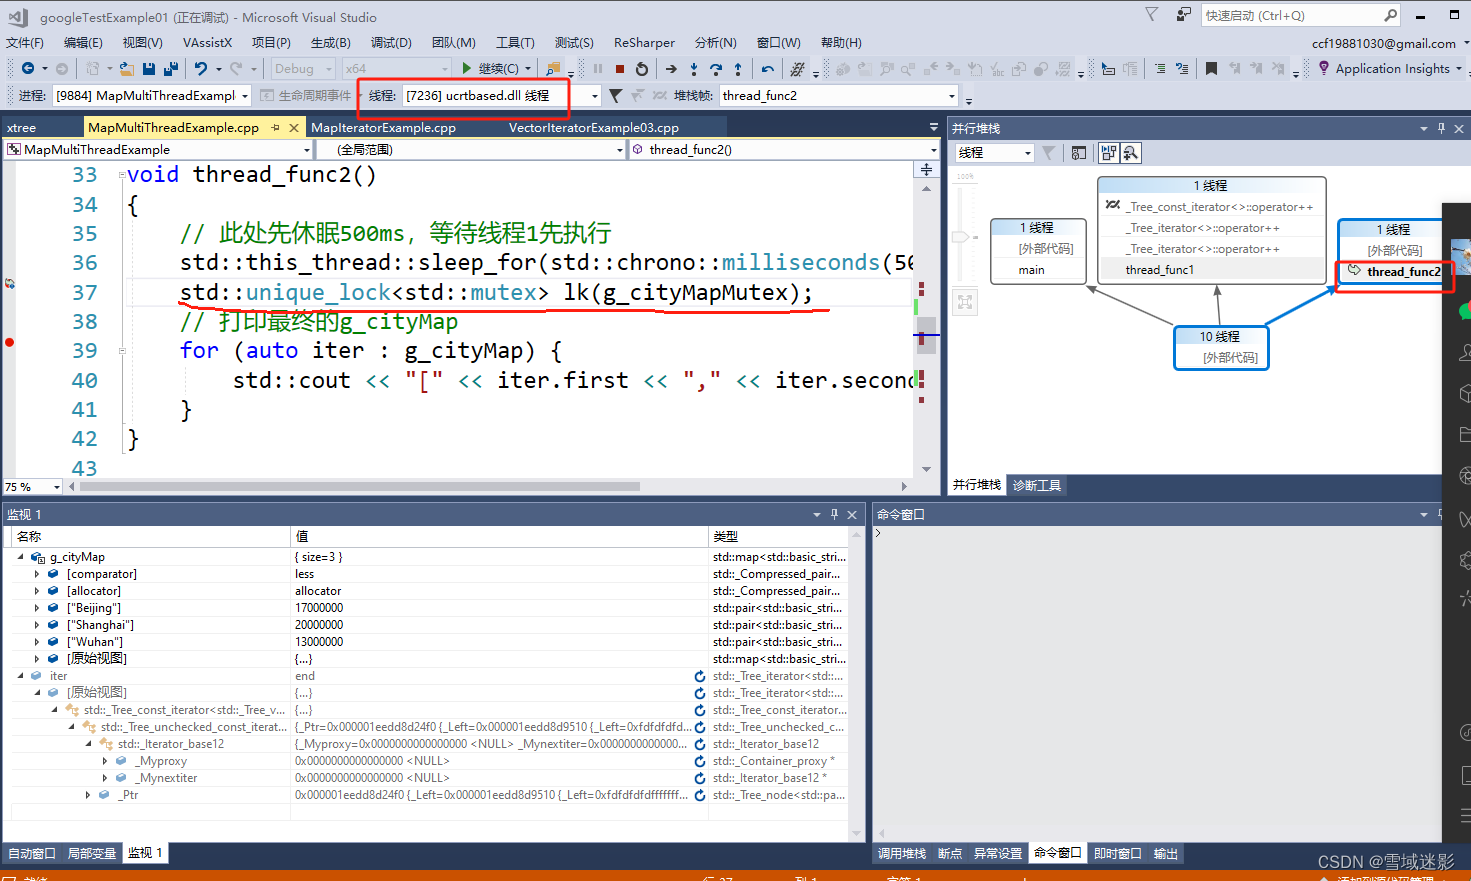Open the Debug configuration dropdown
1471x881 pixels.
click(x=303, y=69)
